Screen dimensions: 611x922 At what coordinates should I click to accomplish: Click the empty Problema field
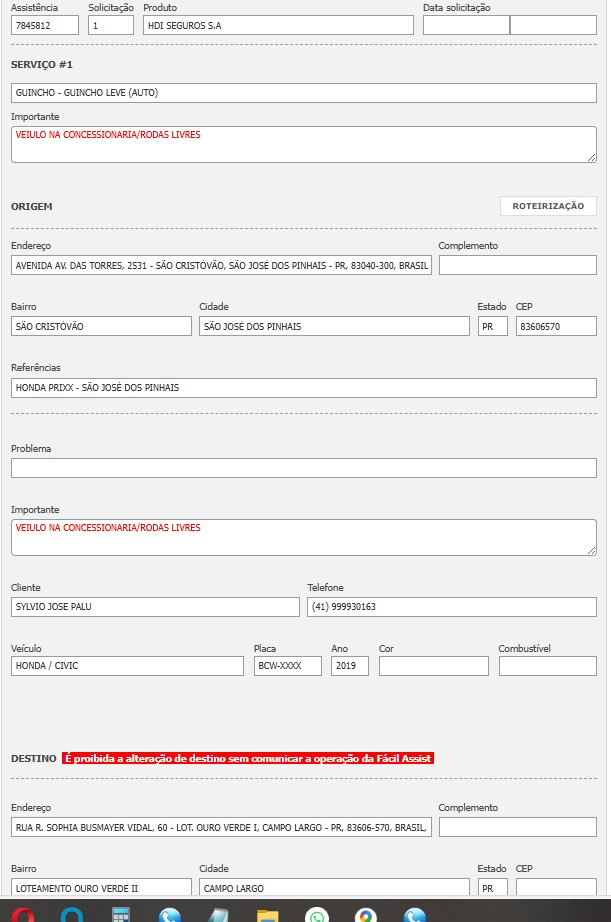pyautogui.click(x=304, y=468)
